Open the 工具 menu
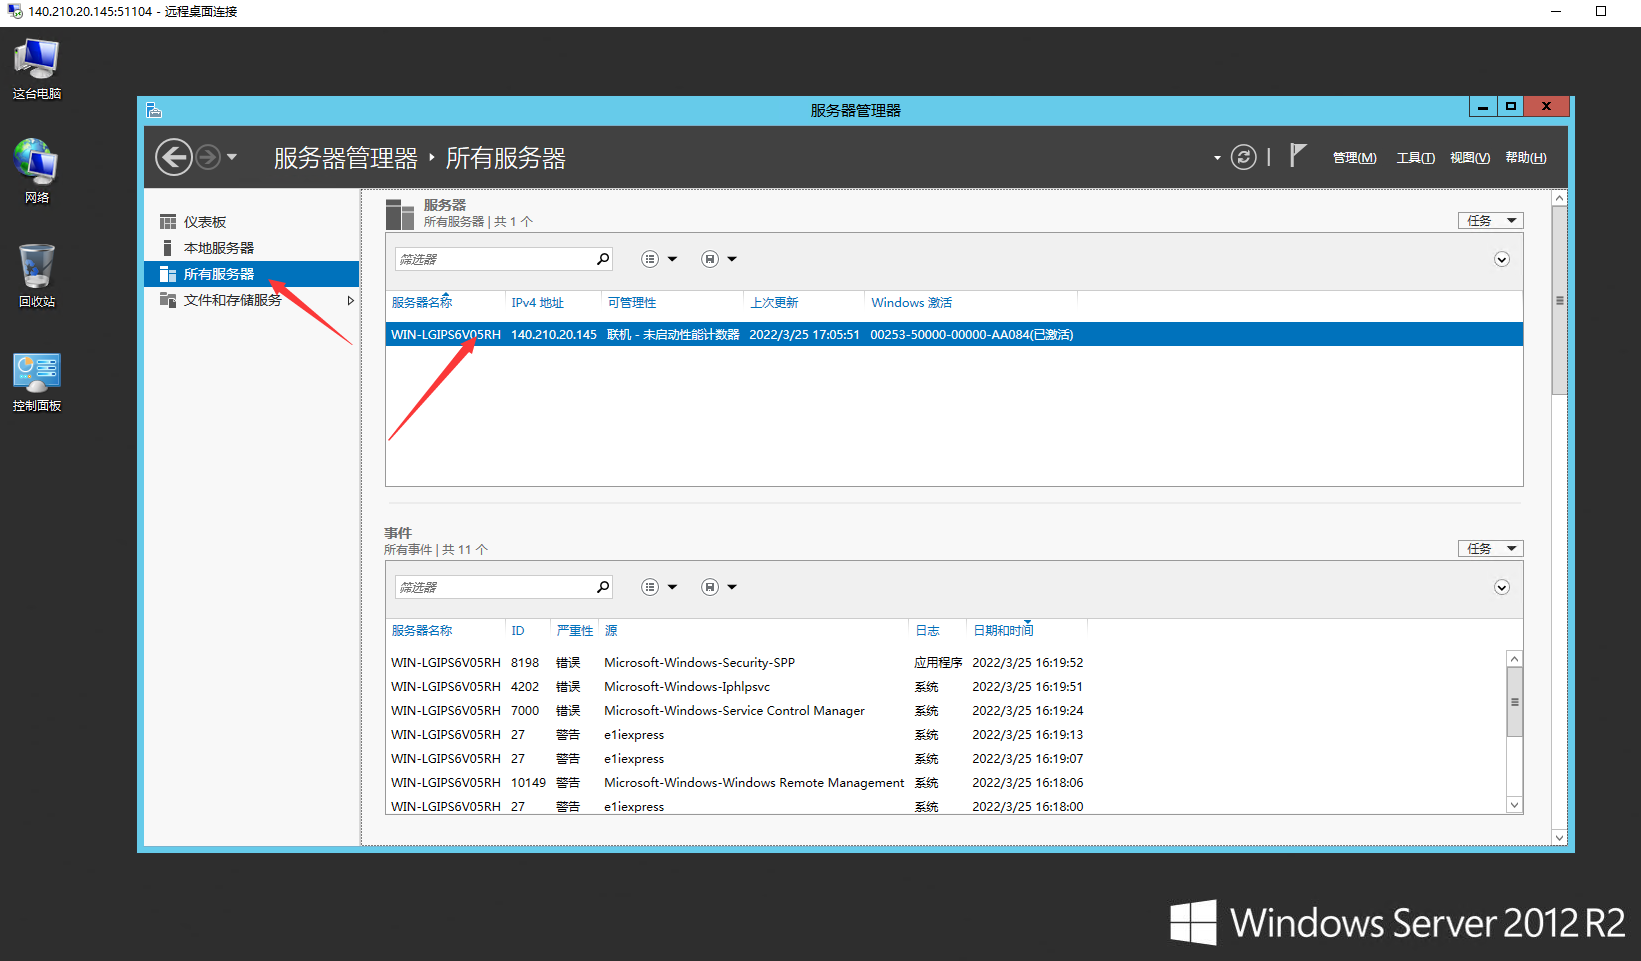The width and height of the screenshot is (1641, 961). pos(1415,157)
